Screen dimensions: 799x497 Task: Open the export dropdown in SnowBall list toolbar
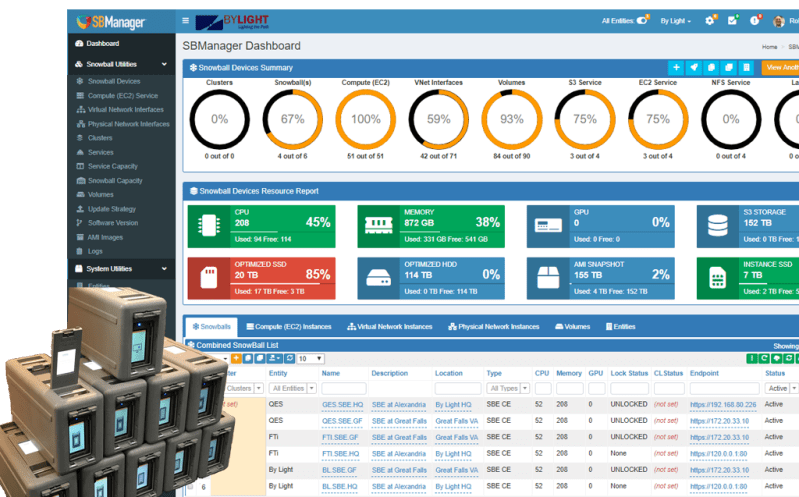tap(275, 358)
